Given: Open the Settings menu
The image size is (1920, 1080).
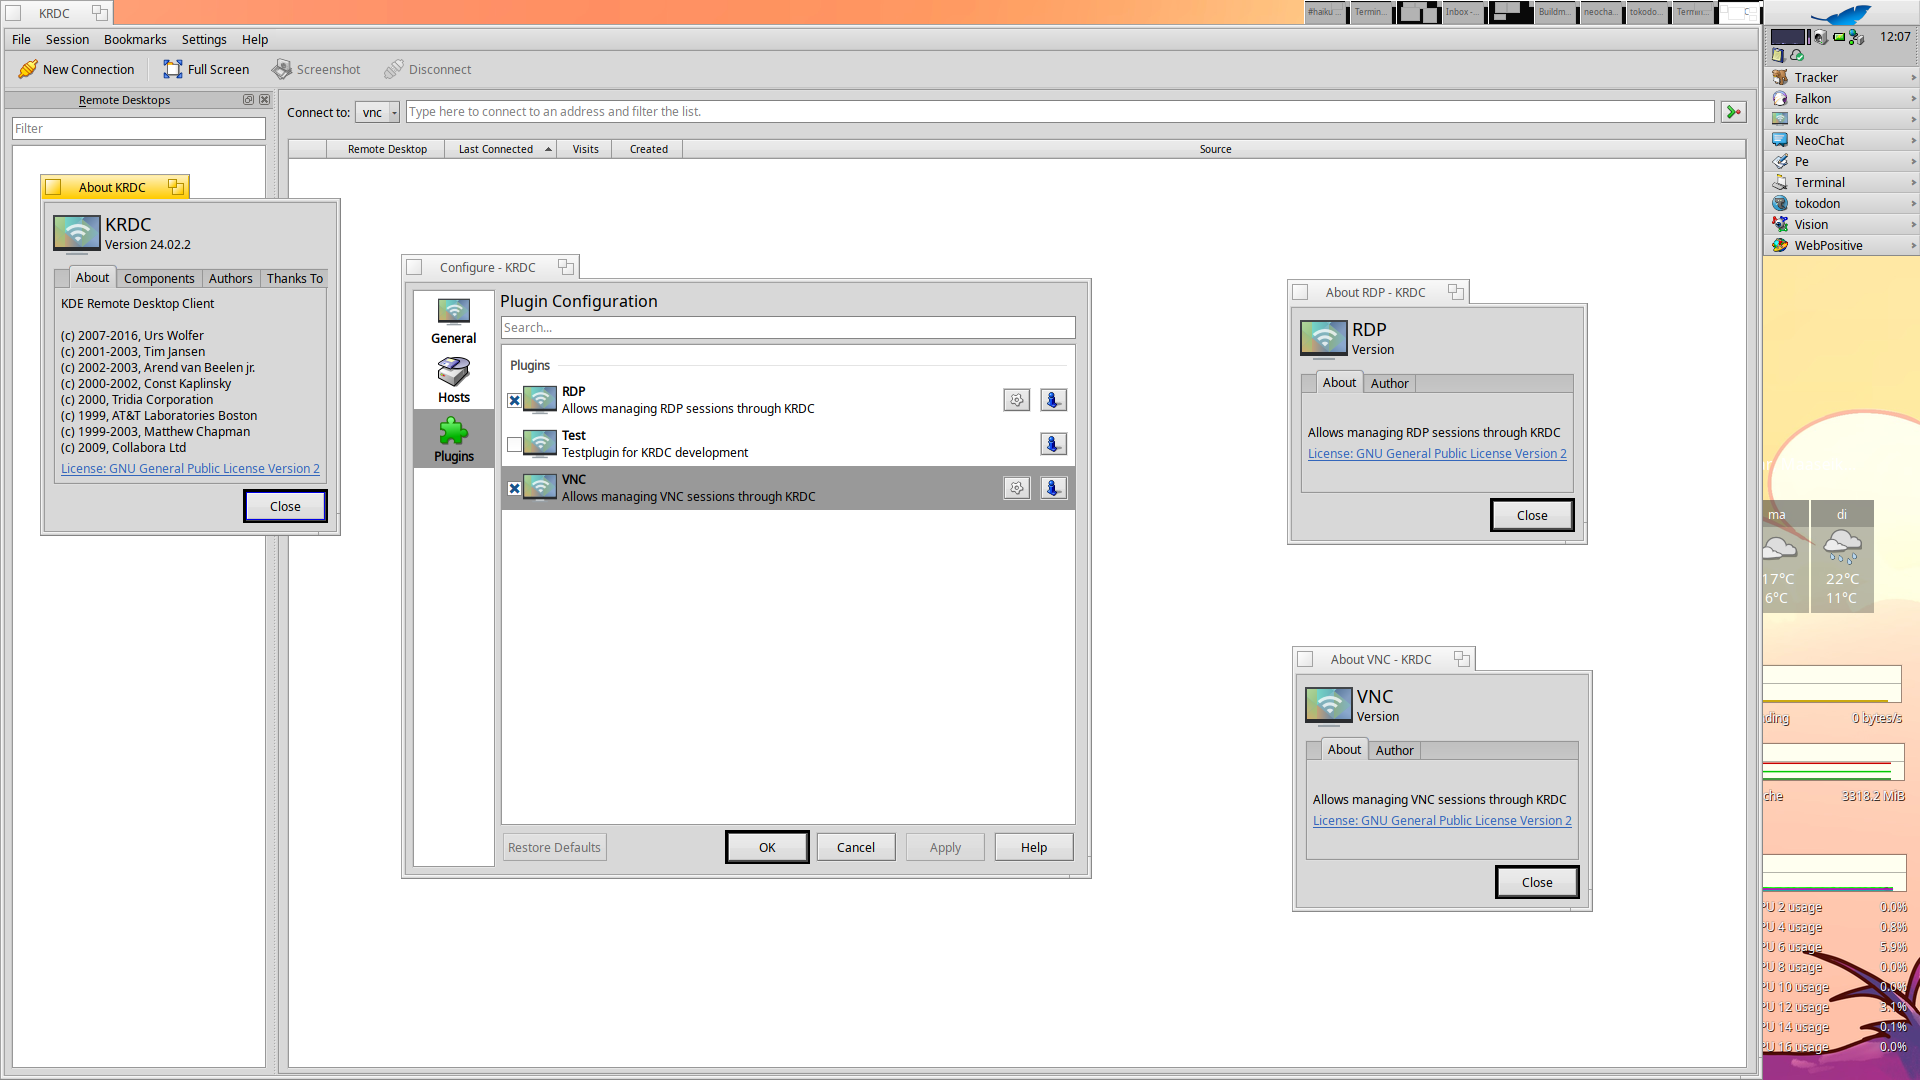Looking at the screenshot, I should tap(204, 39).
